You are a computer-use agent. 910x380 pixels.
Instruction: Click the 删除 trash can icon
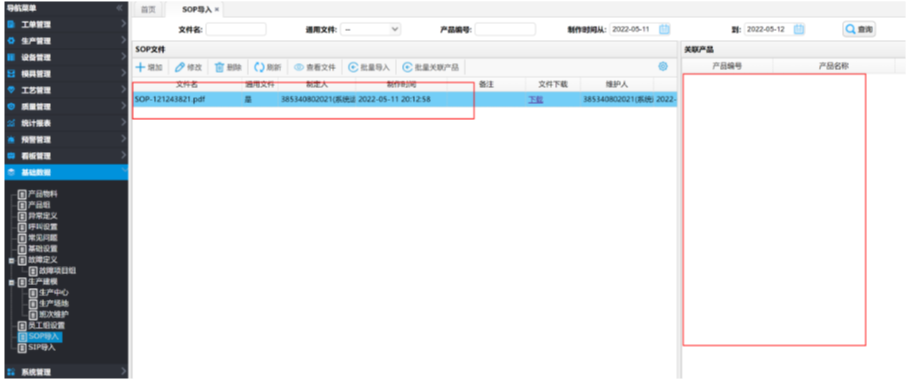coord(219,67)
